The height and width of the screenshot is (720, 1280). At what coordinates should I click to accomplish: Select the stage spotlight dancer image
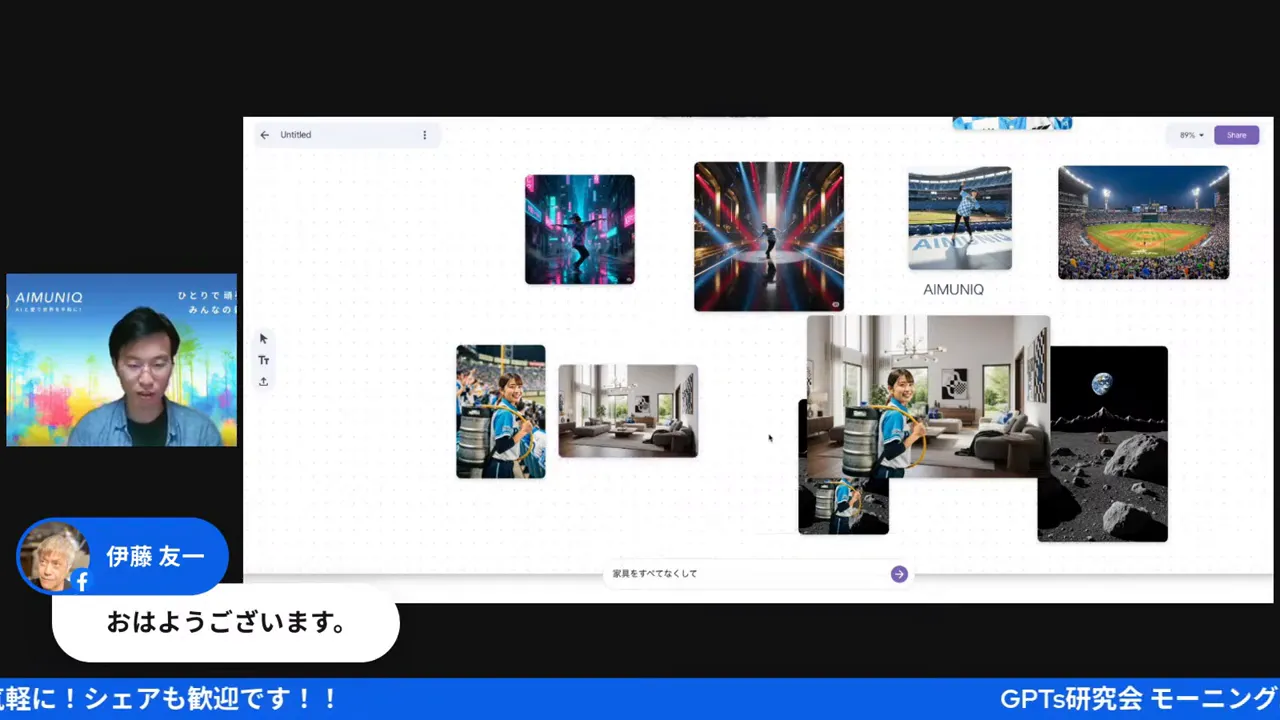point(768,236)
